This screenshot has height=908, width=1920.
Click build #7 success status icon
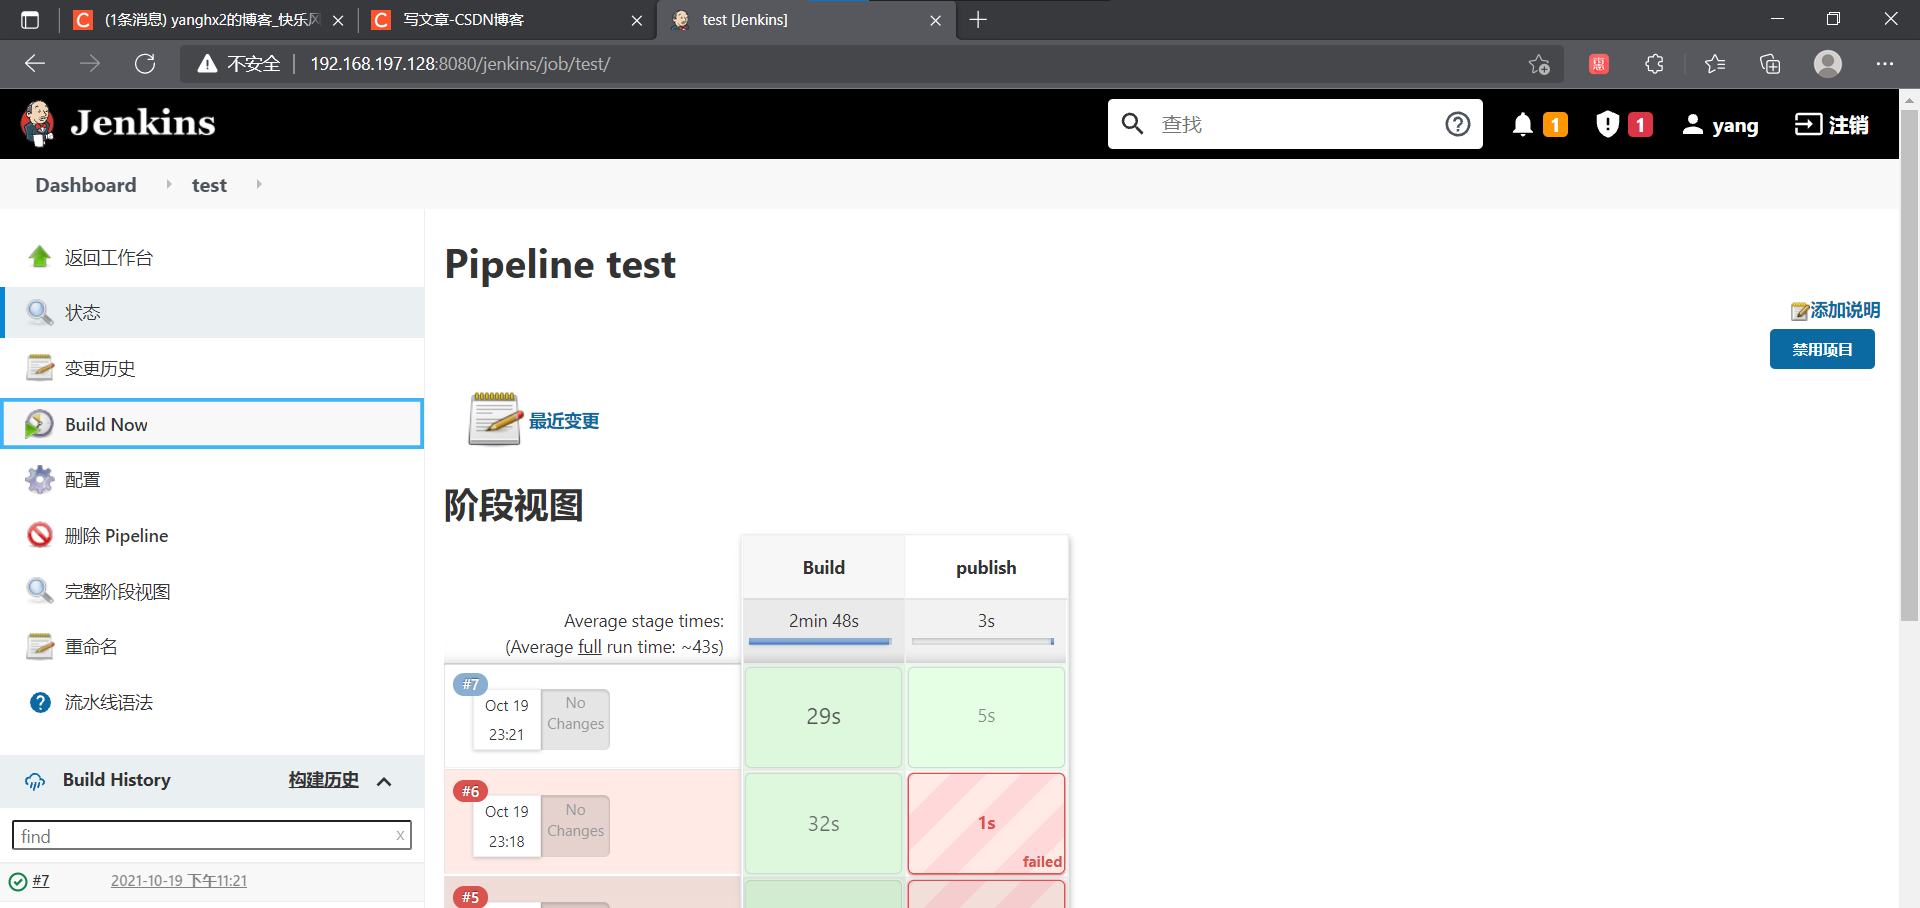(x=18, y=882)
